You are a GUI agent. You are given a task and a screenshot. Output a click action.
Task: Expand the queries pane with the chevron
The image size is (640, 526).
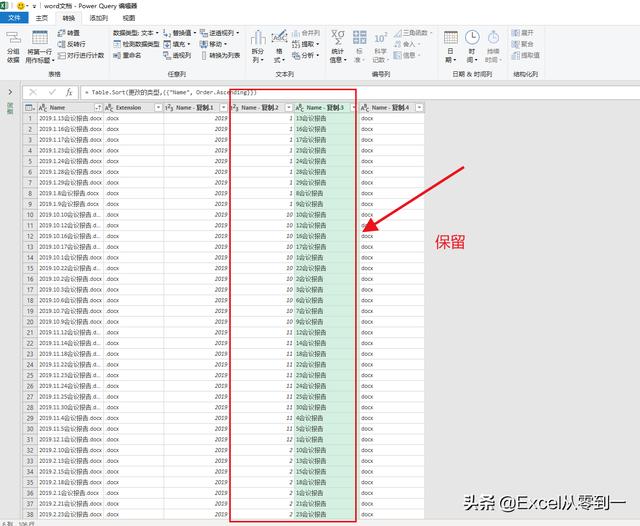click(x=10, y=92)
